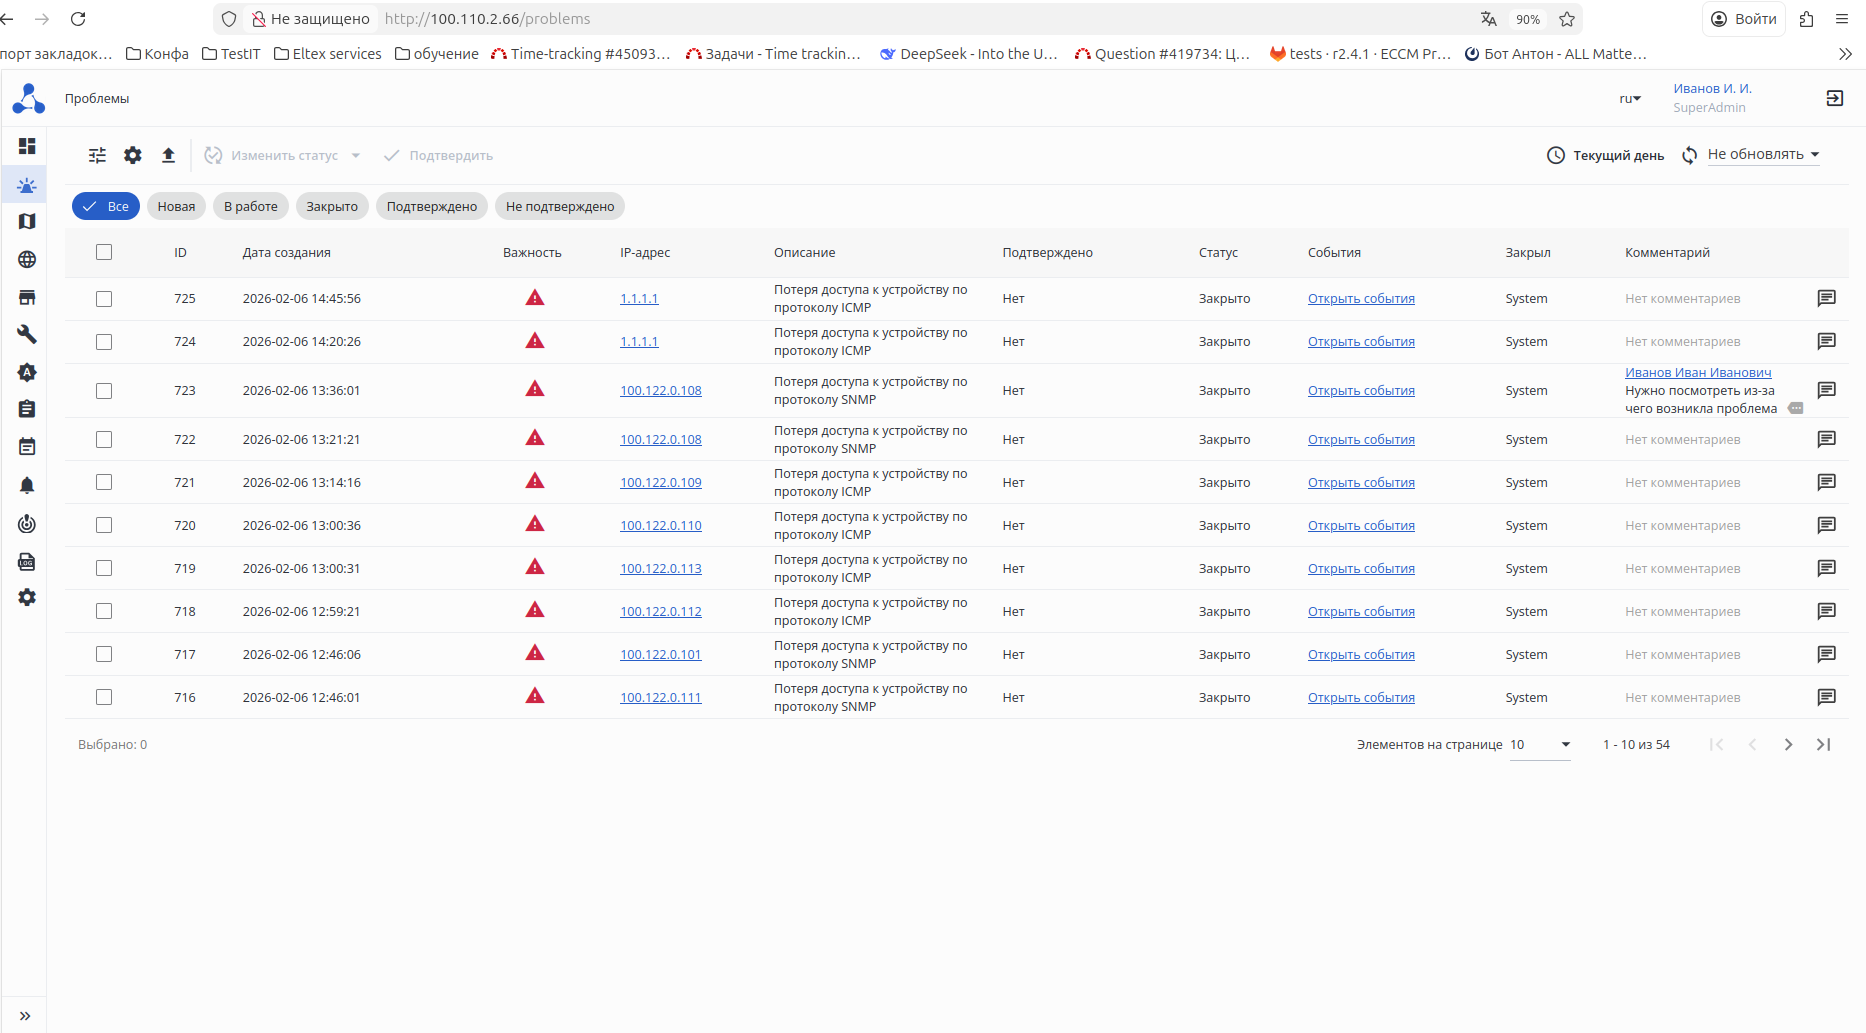The height and width of the screenshot is (1033, 1866).
Task: Check the select-all header checkbox
Action: click(104, 252)
